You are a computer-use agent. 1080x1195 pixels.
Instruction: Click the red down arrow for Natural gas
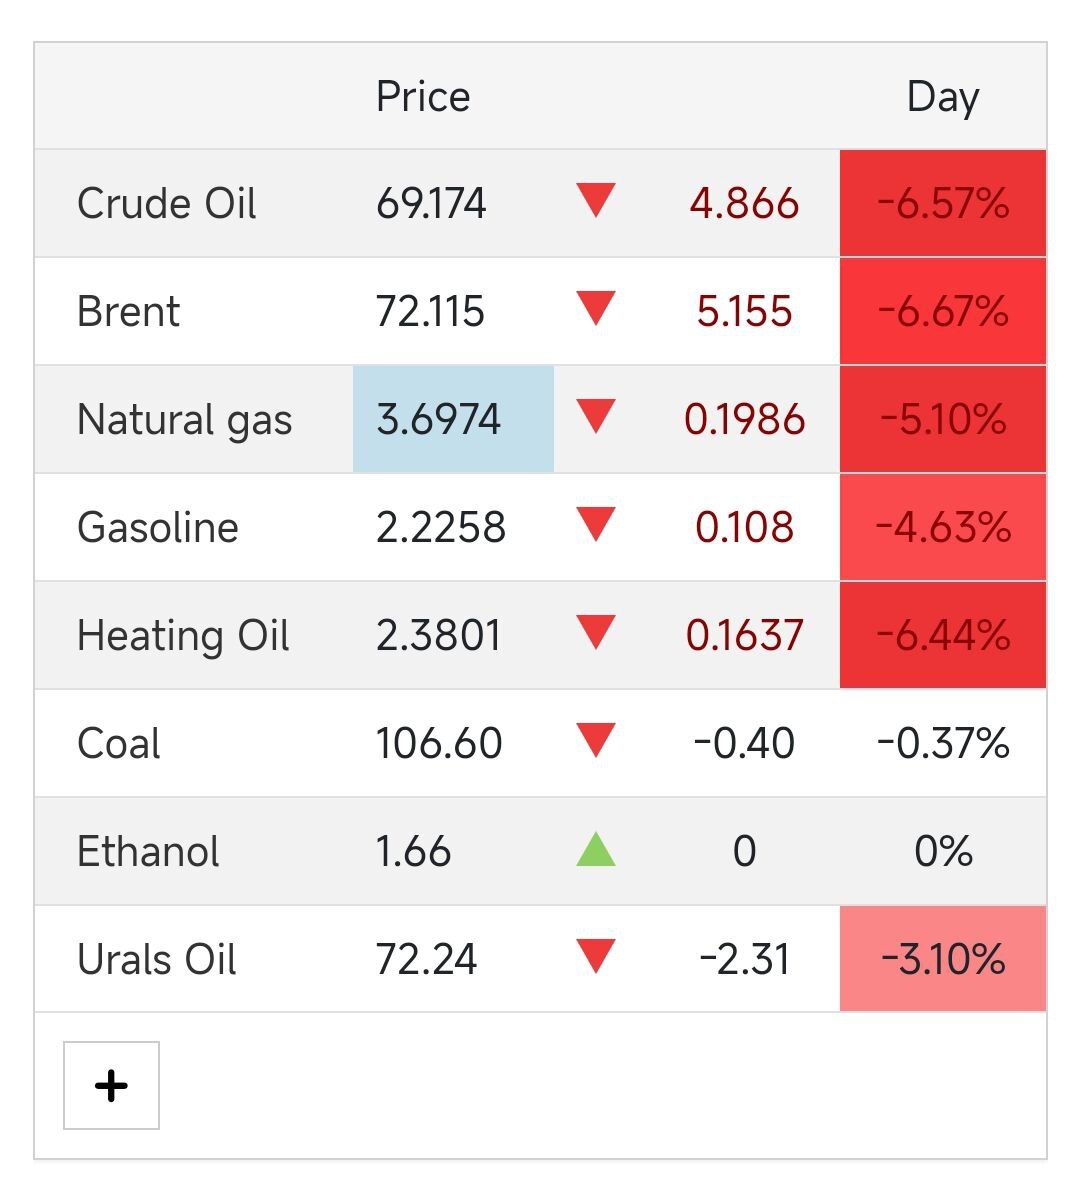pyautogui.click(x=596, y=417)
